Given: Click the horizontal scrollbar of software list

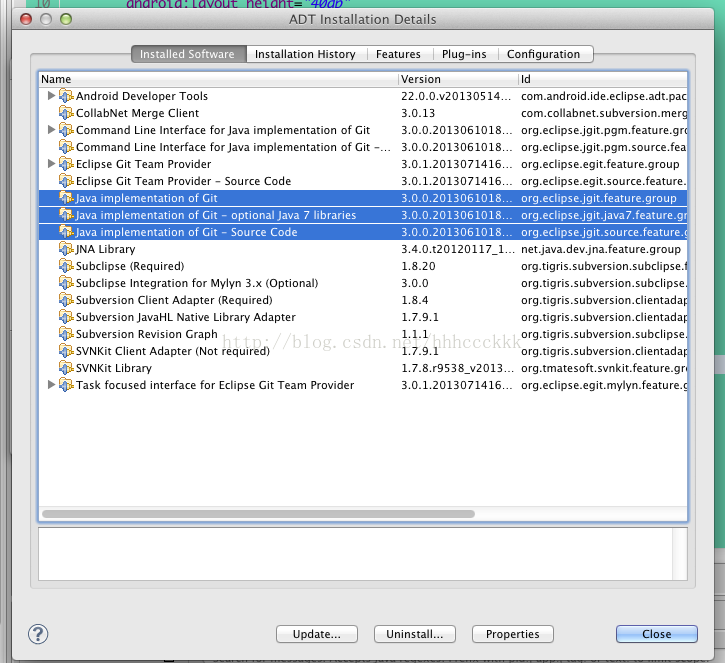Looking at the screenshot, I should coord(258,514).
